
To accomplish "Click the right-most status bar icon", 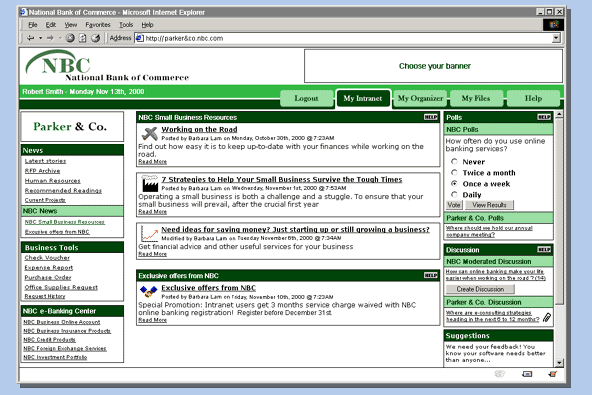I will click(x=553, y=374).
